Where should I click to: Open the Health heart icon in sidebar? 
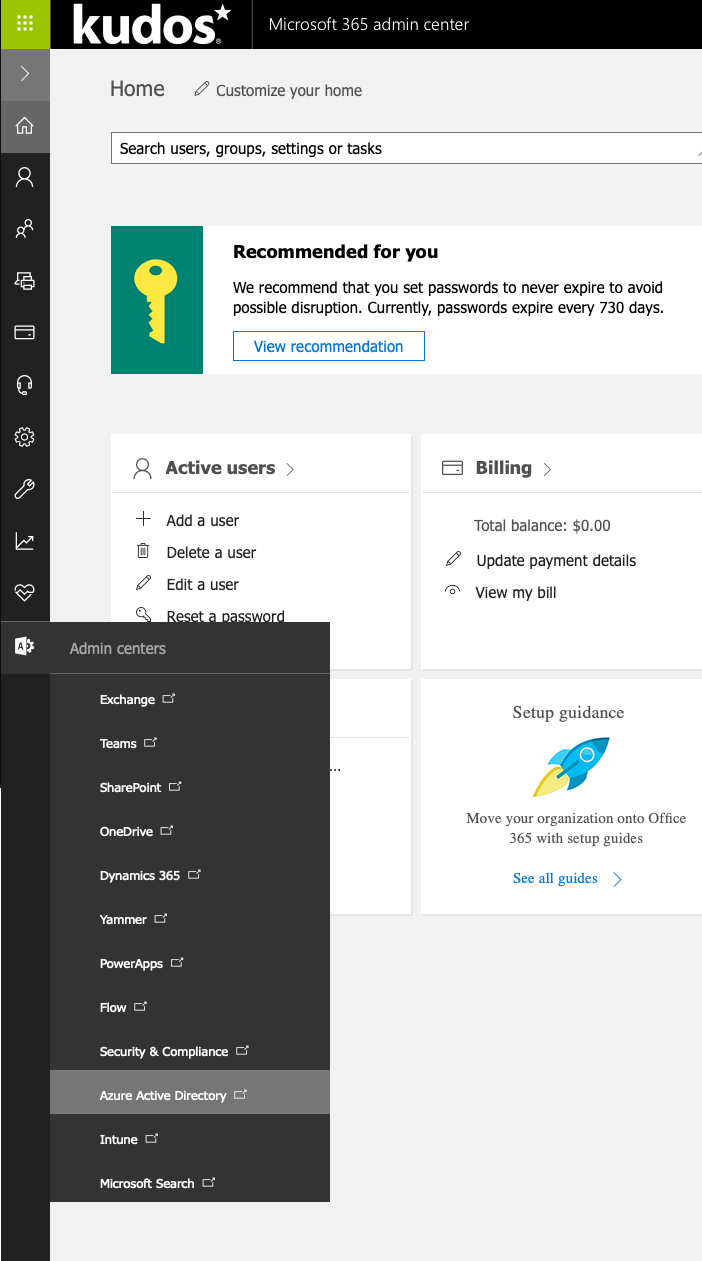click(x=25, y=593)
